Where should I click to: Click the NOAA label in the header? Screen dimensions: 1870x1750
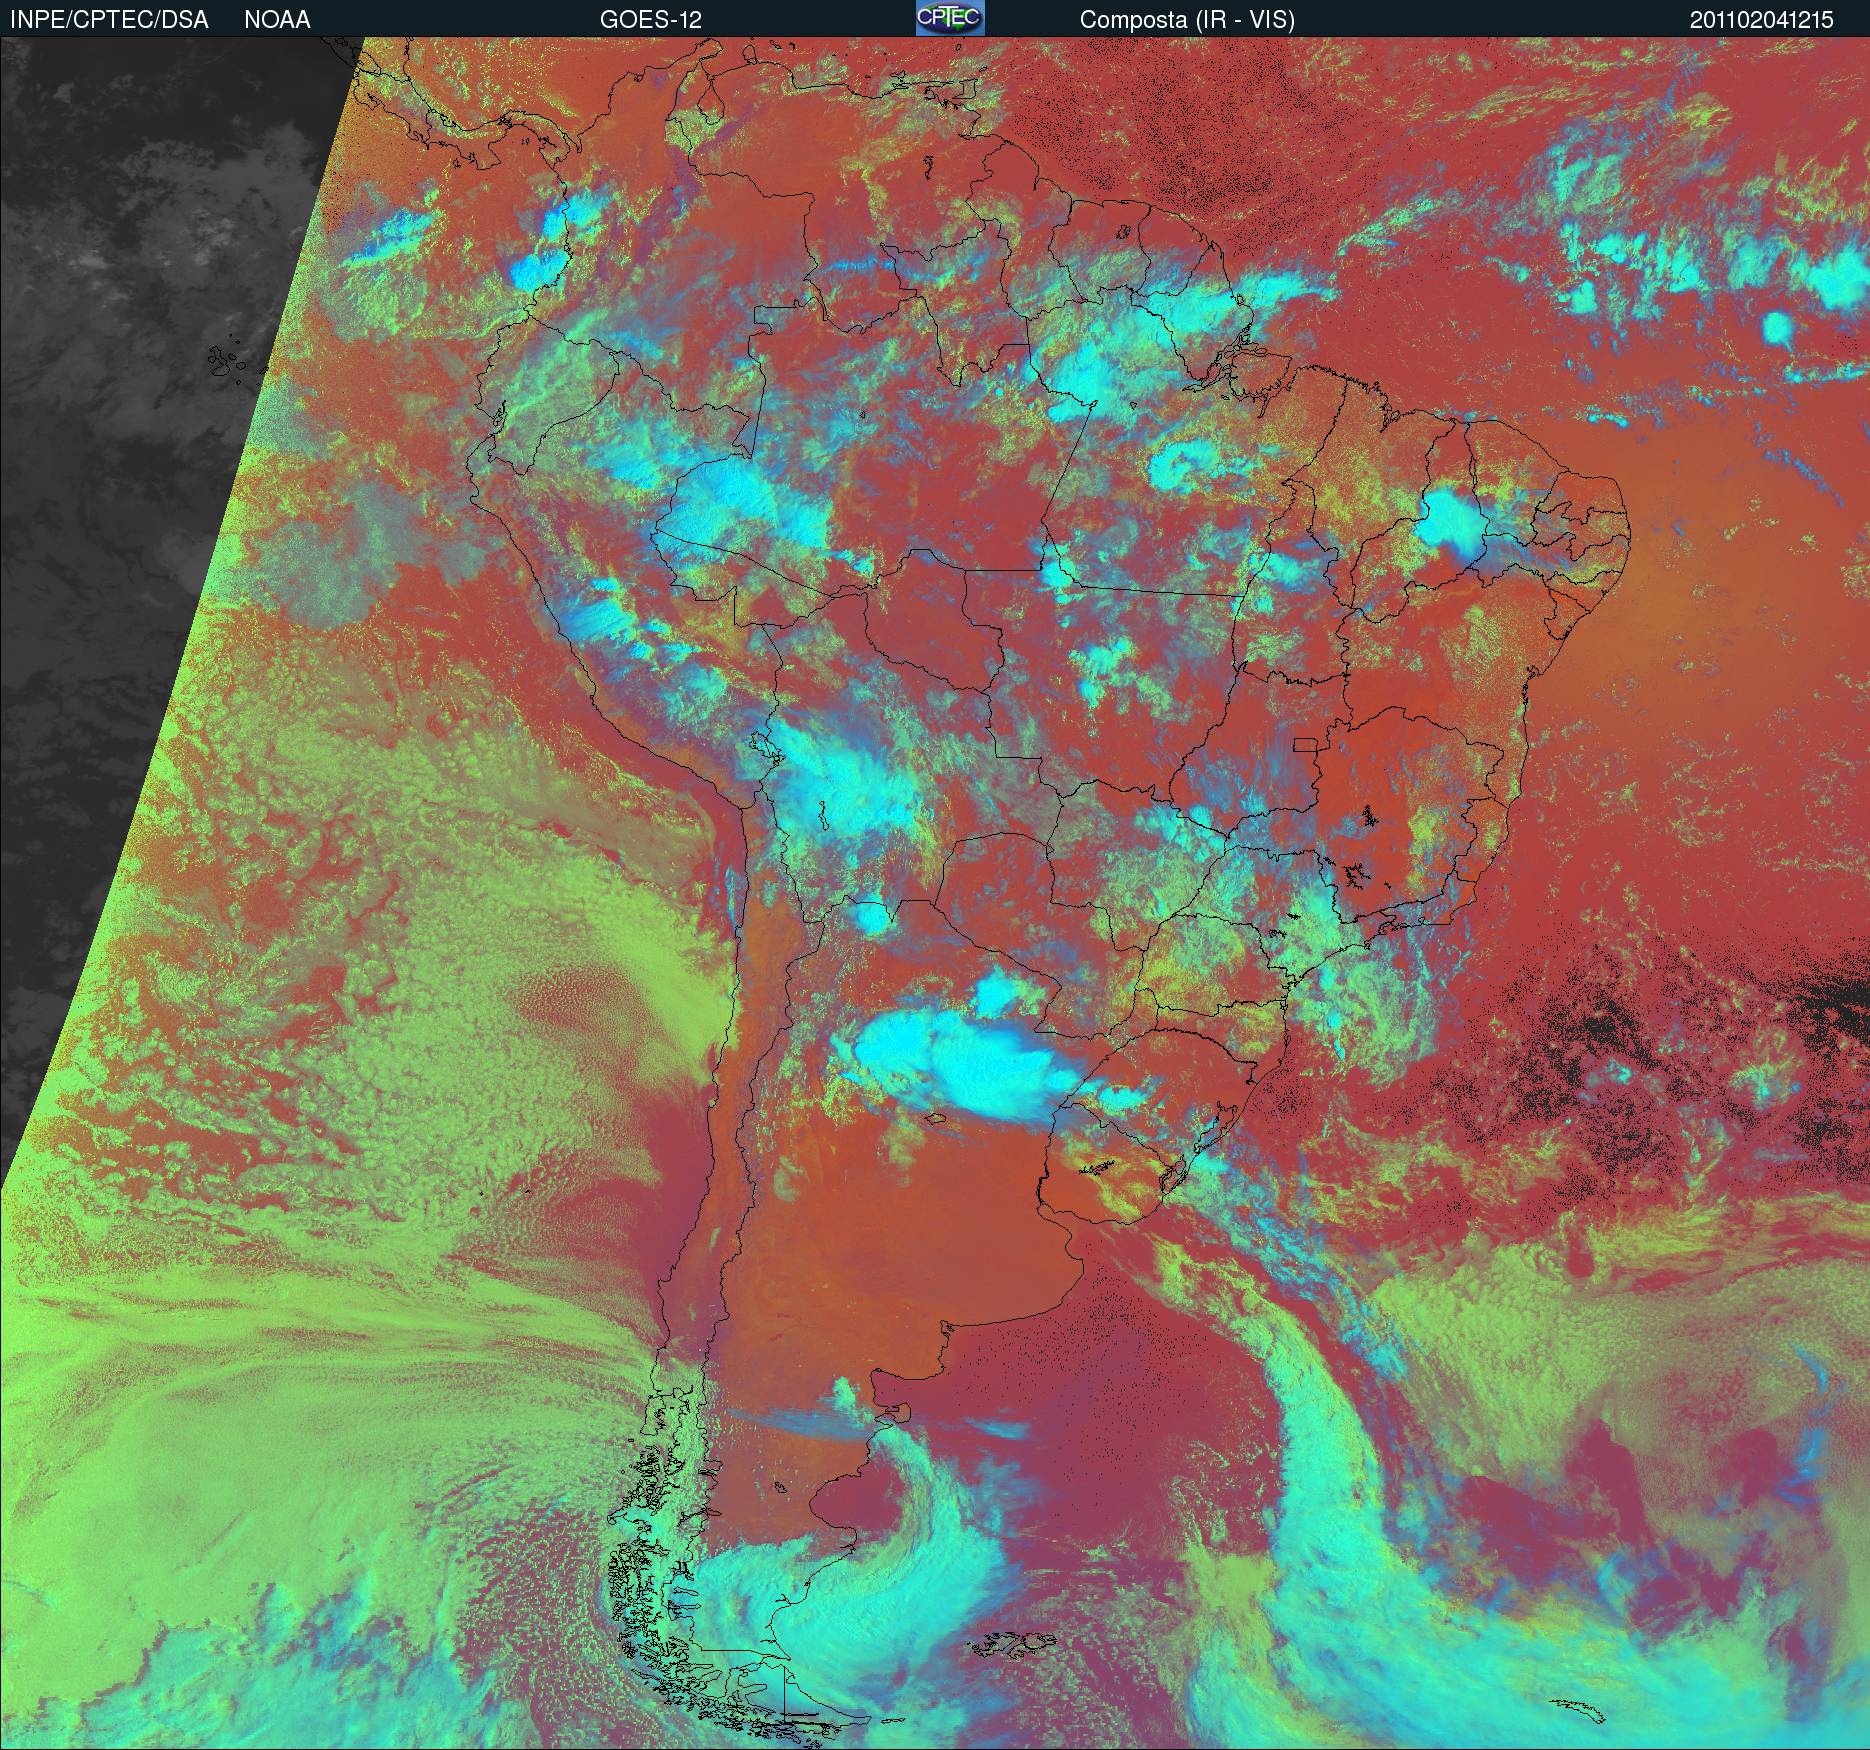[277, 20]
